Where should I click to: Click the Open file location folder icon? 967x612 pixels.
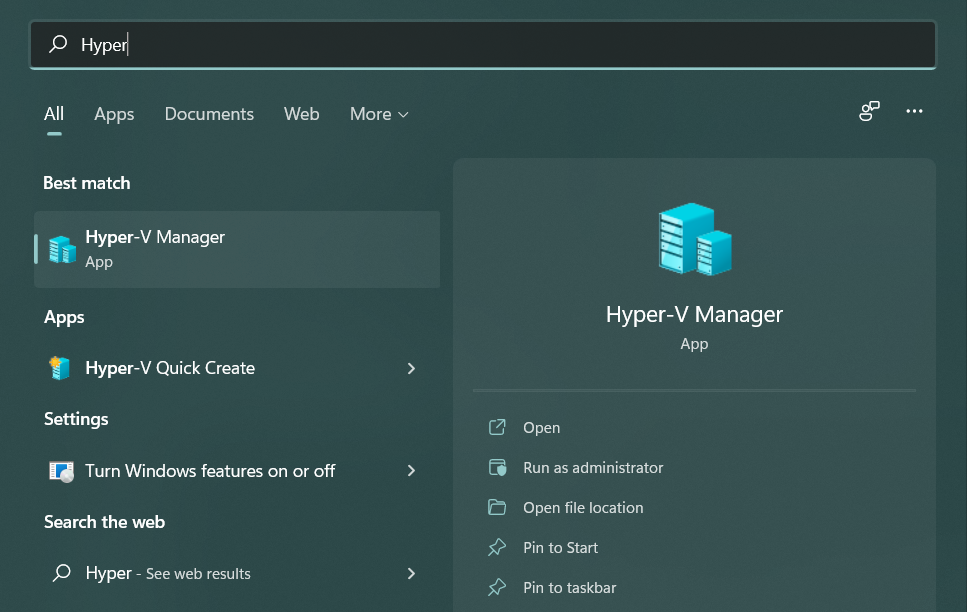[497, 507]
